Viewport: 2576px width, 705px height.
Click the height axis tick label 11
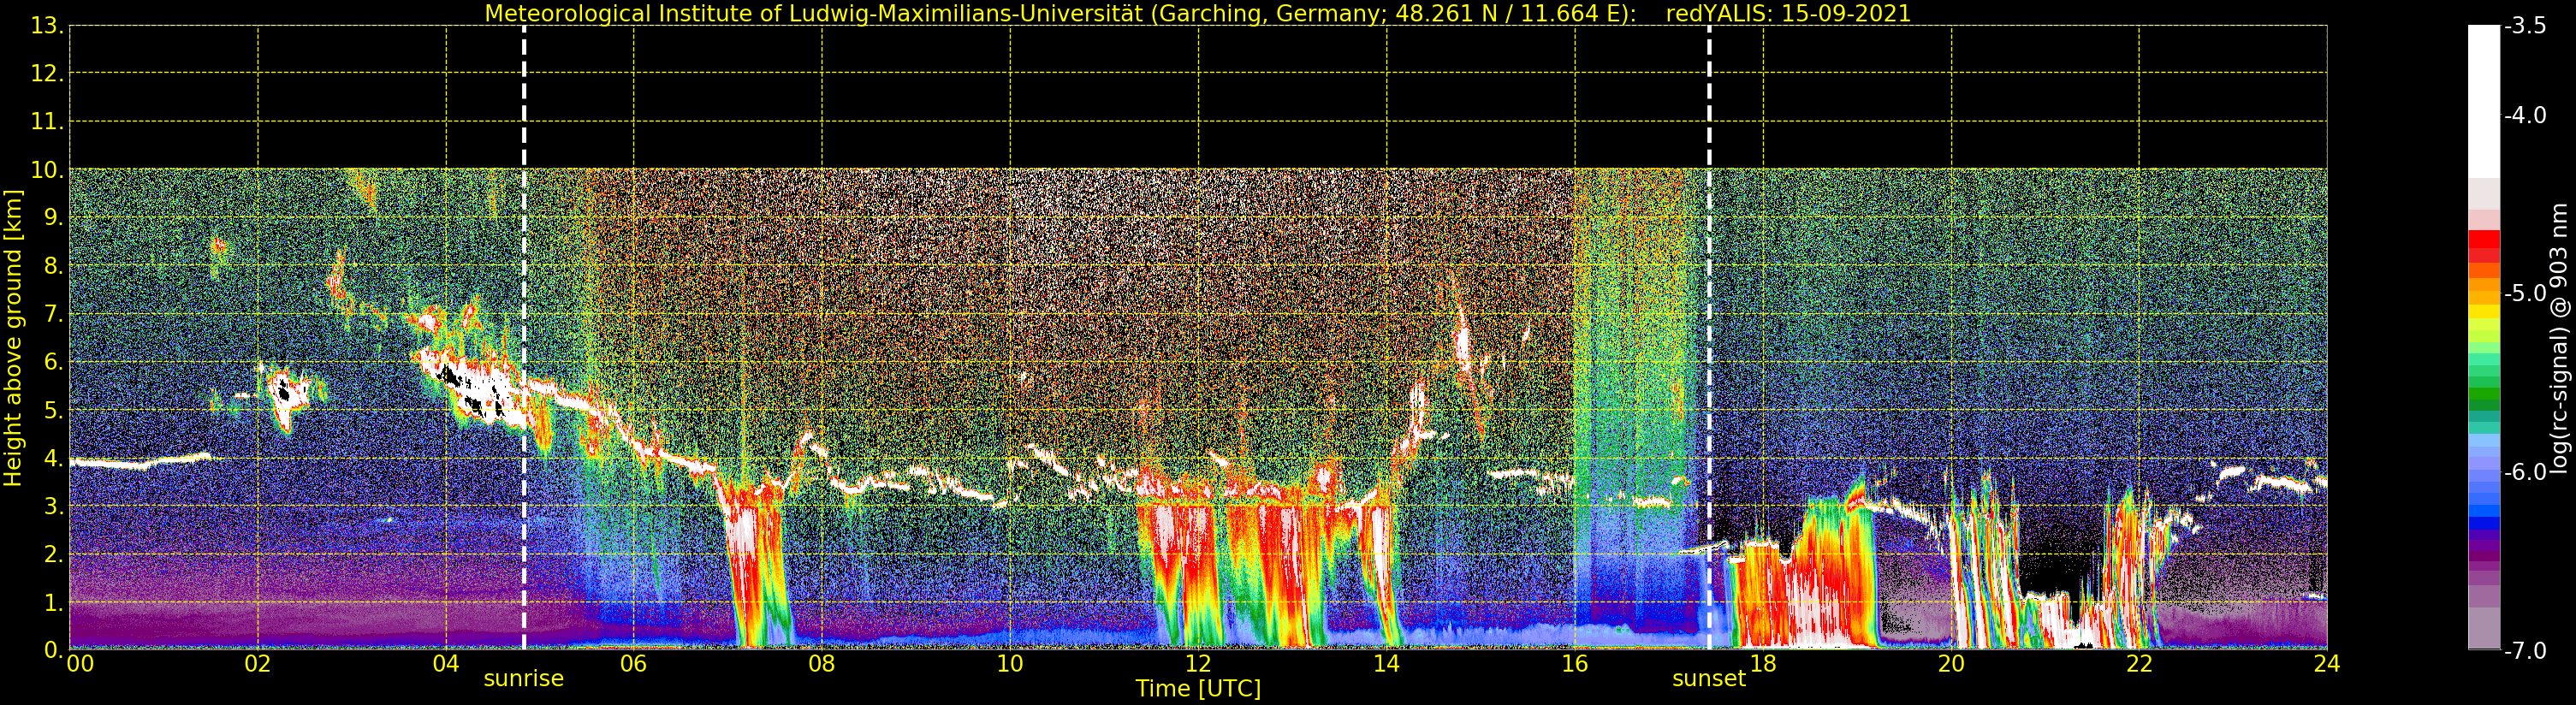[45, 122]
